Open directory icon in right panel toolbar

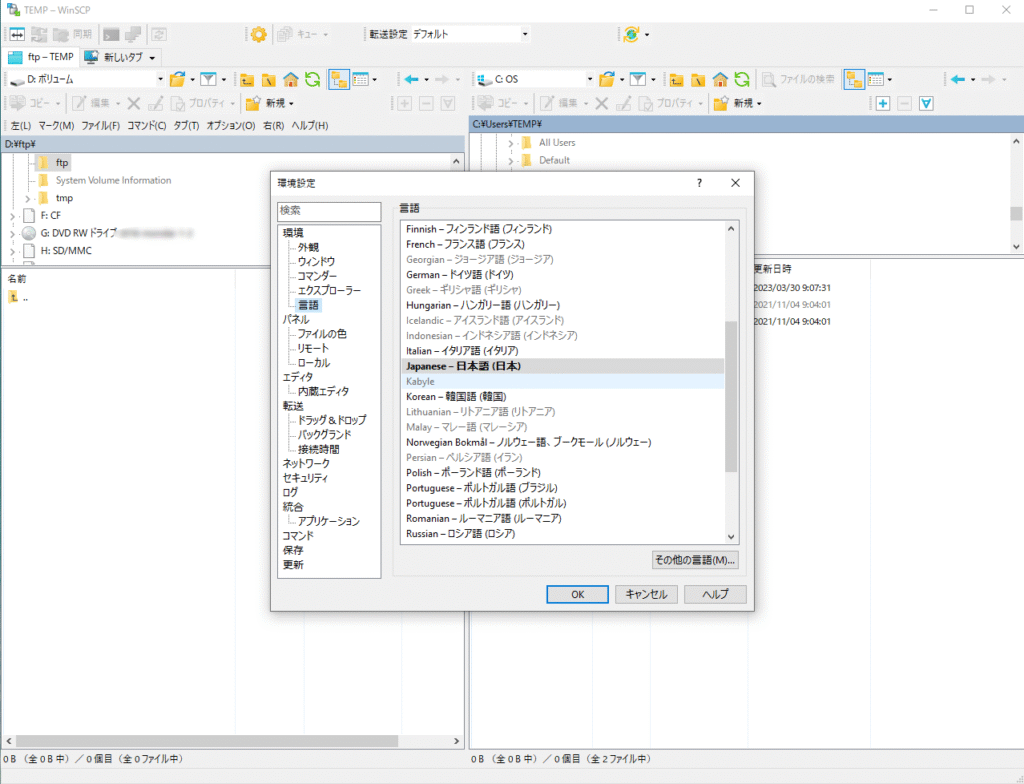pos(607,79)
